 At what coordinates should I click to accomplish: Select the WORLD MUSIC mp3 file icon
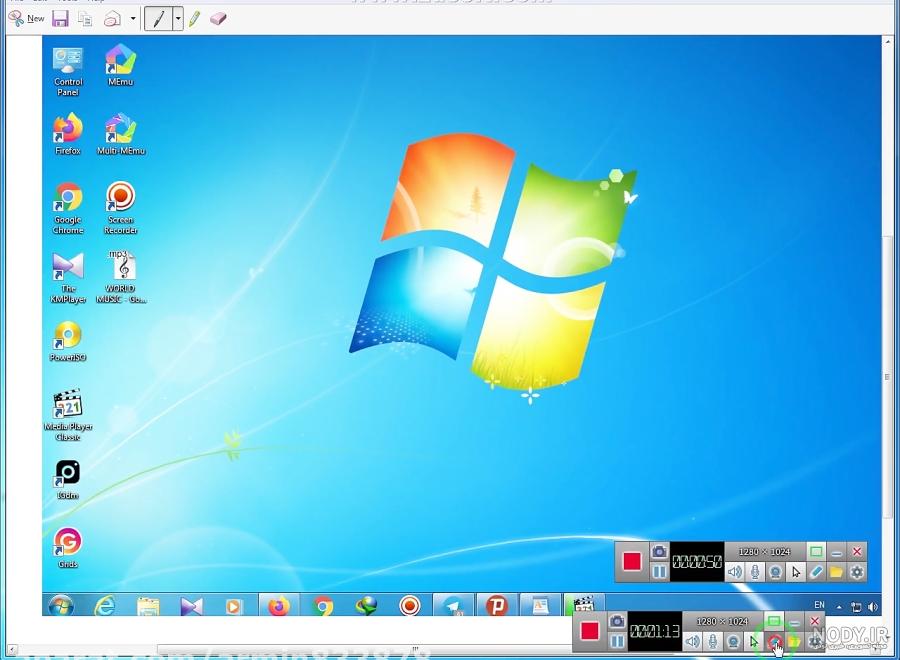click(x=121, y=277)
